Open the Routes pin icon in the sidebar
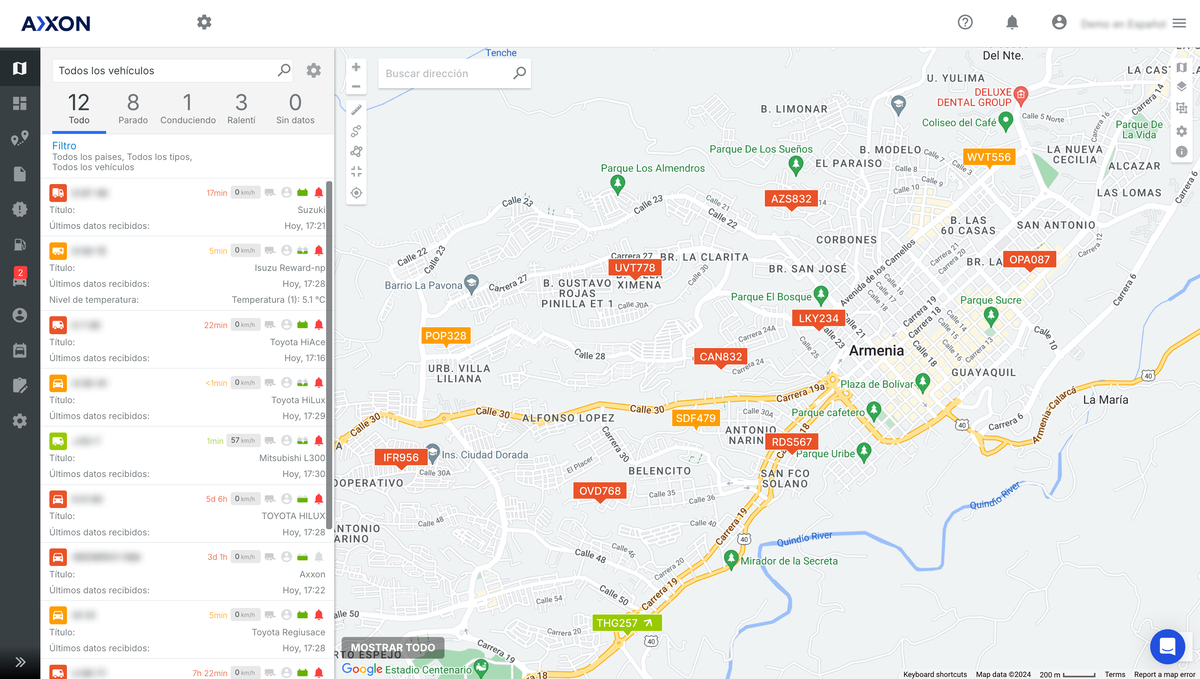Viewport: 1200px width, 679px height. [20, 139]
